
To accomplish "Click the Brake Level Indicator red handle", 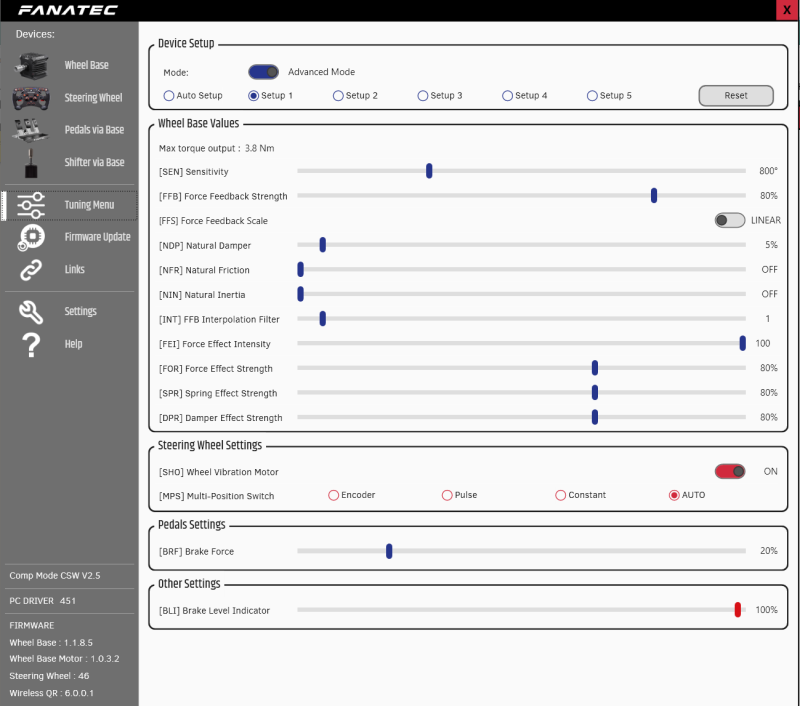I will [x=738, y=610].
